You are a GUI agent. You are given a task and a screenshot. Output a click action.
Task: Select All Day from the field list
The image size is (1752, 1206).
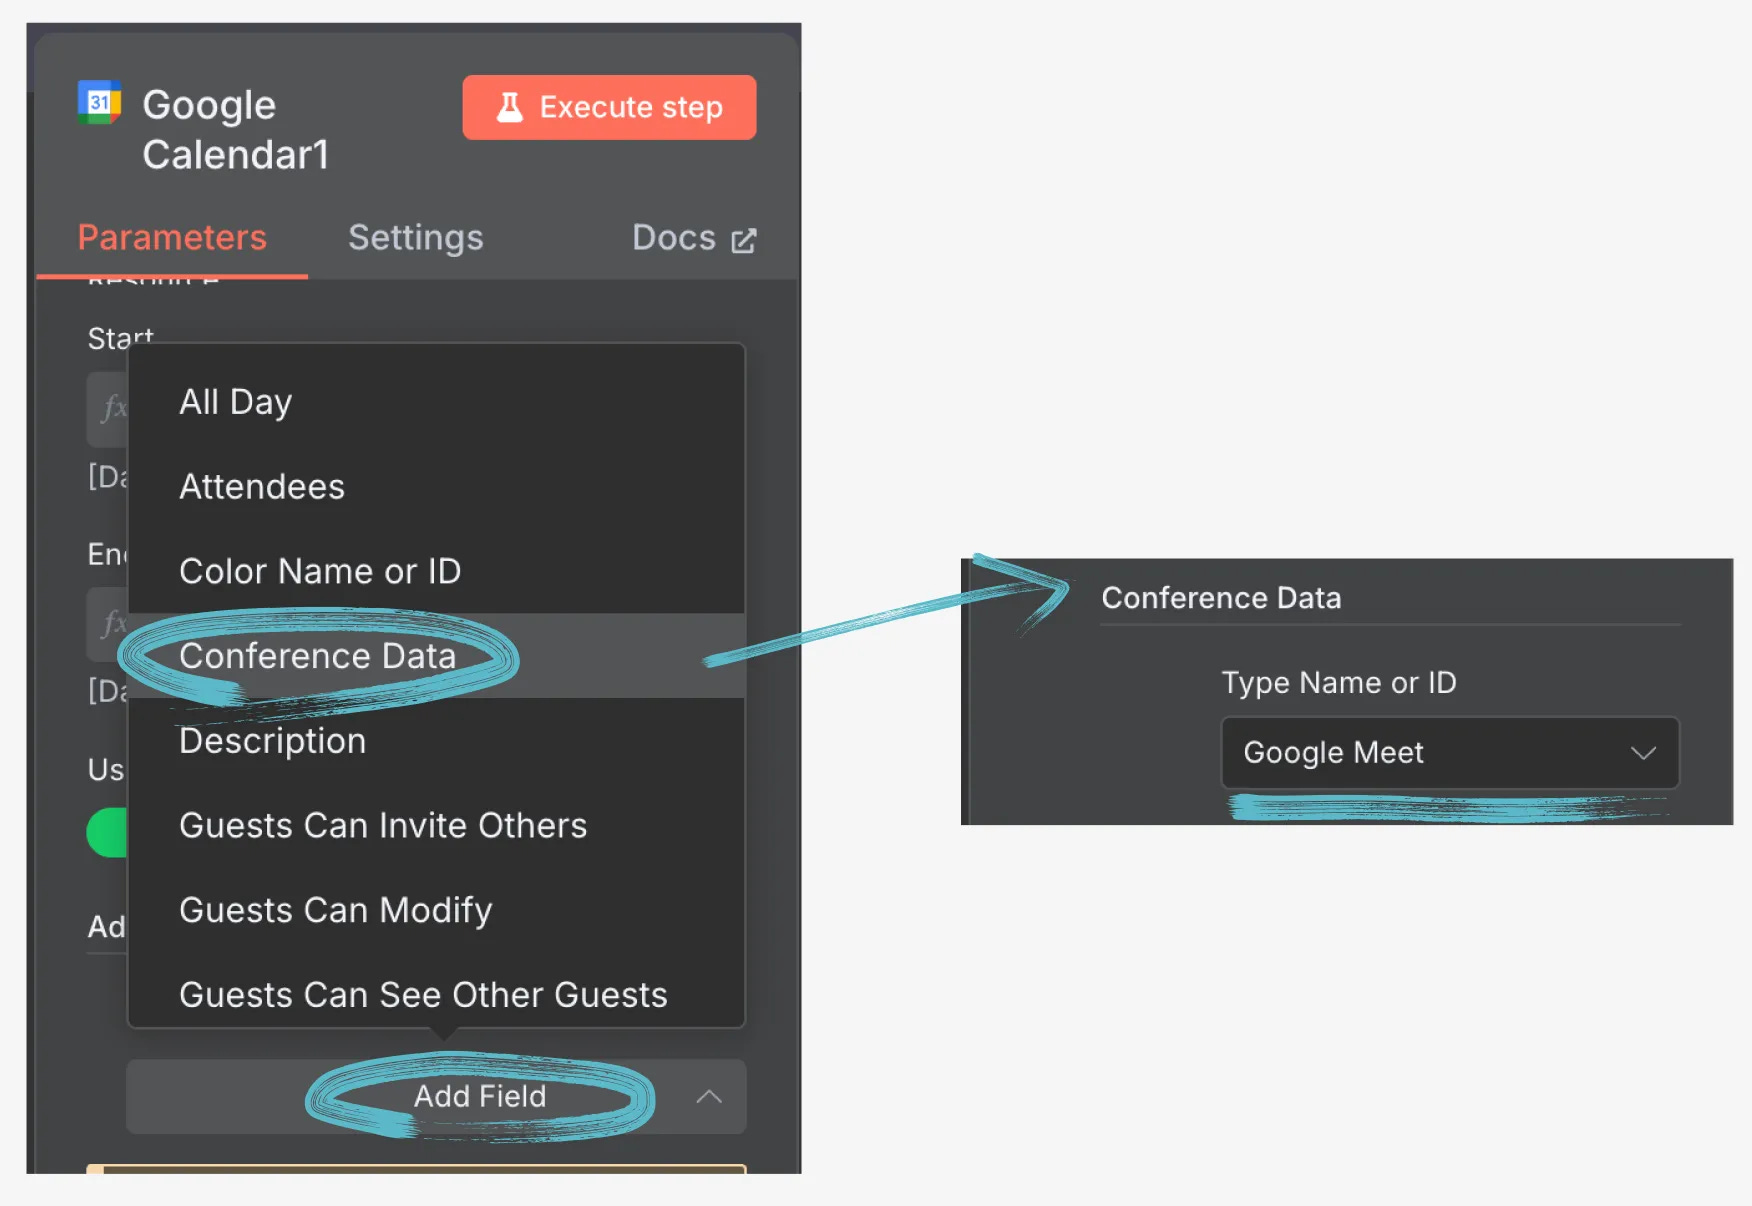(436, 401)
